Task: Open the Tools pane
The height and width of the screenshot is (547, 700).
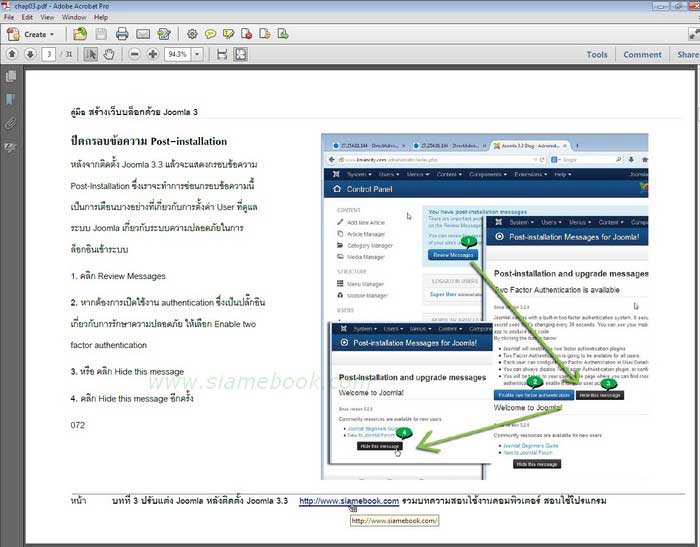Action: (x=597, y=54)
